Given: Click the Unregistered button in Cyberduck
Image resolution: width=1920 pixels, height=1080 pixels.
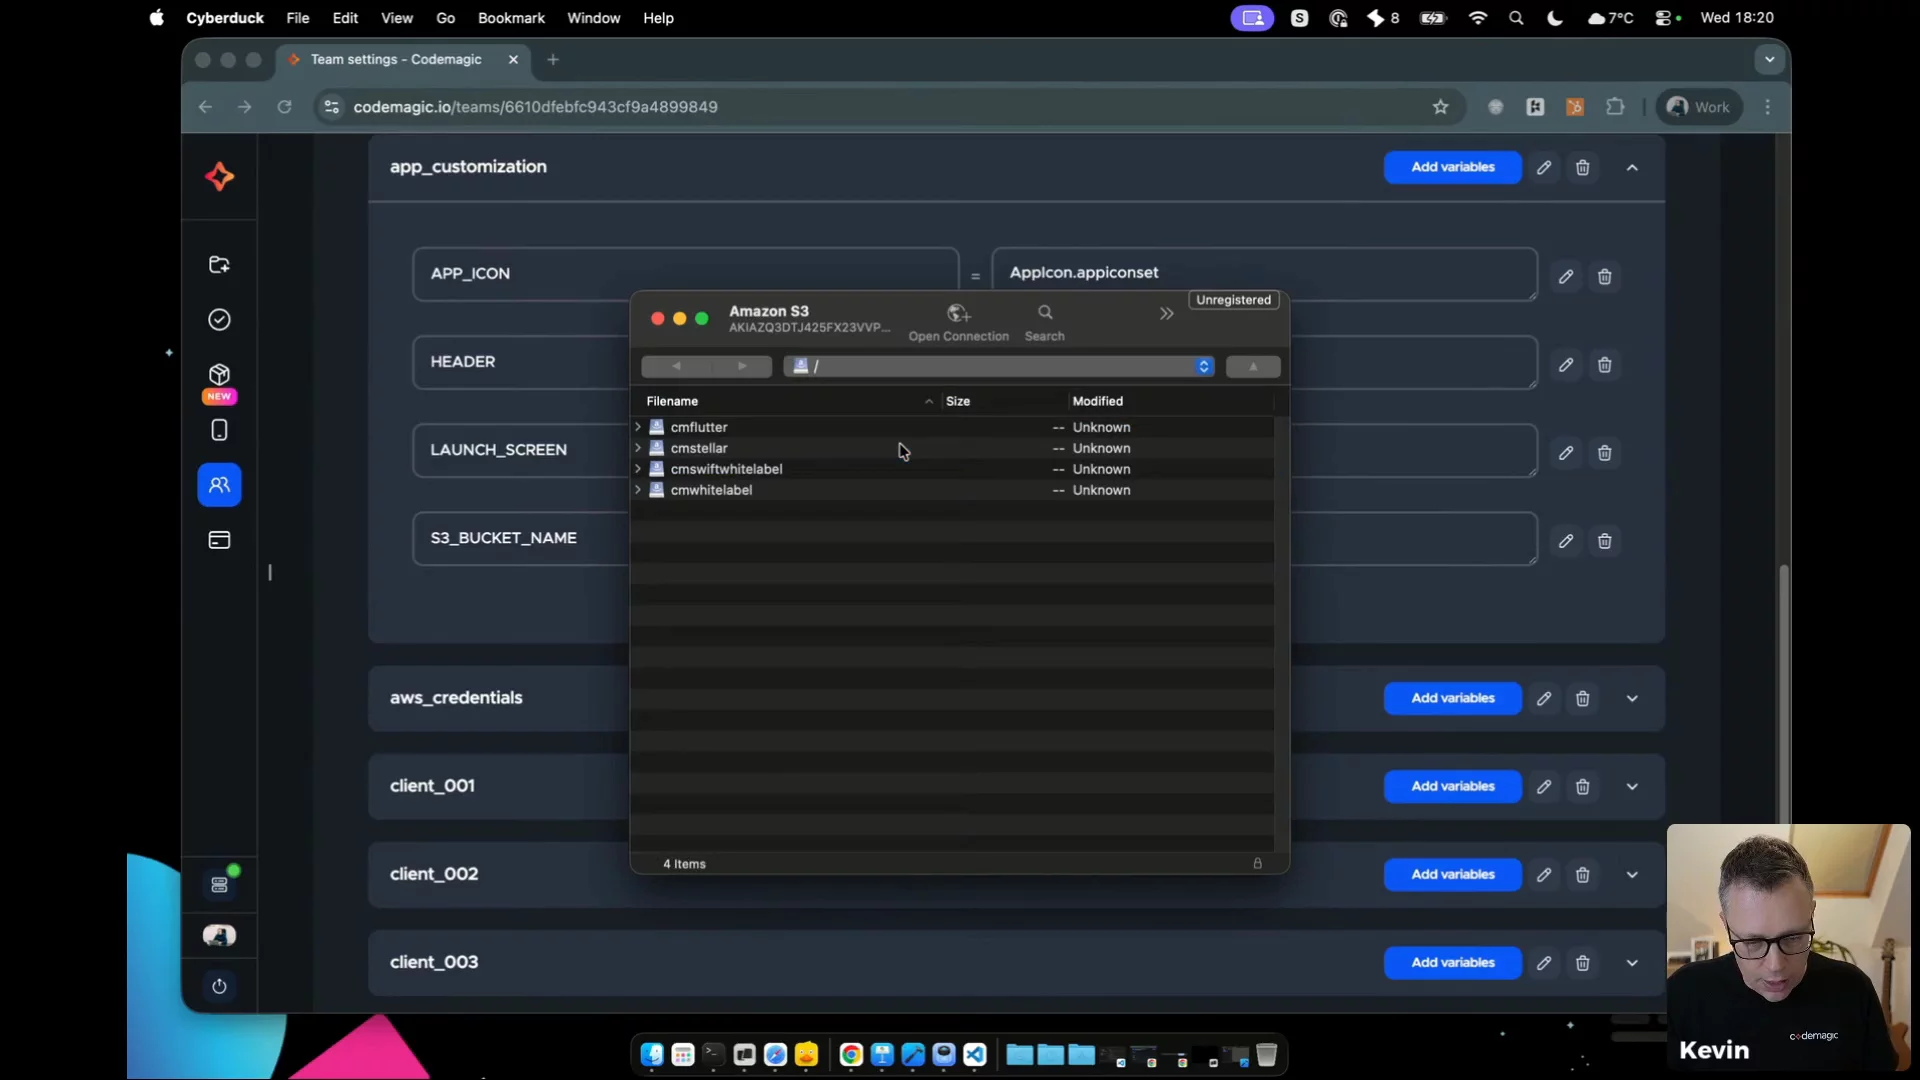Looking at the screenshot, I should [x=1233, y=300].
